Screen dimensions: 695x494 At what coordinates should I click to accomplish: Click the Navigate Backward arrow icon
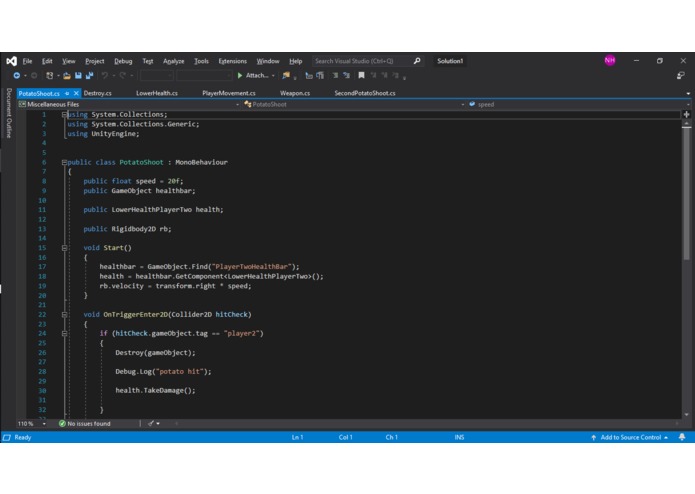tap(17, 76)
